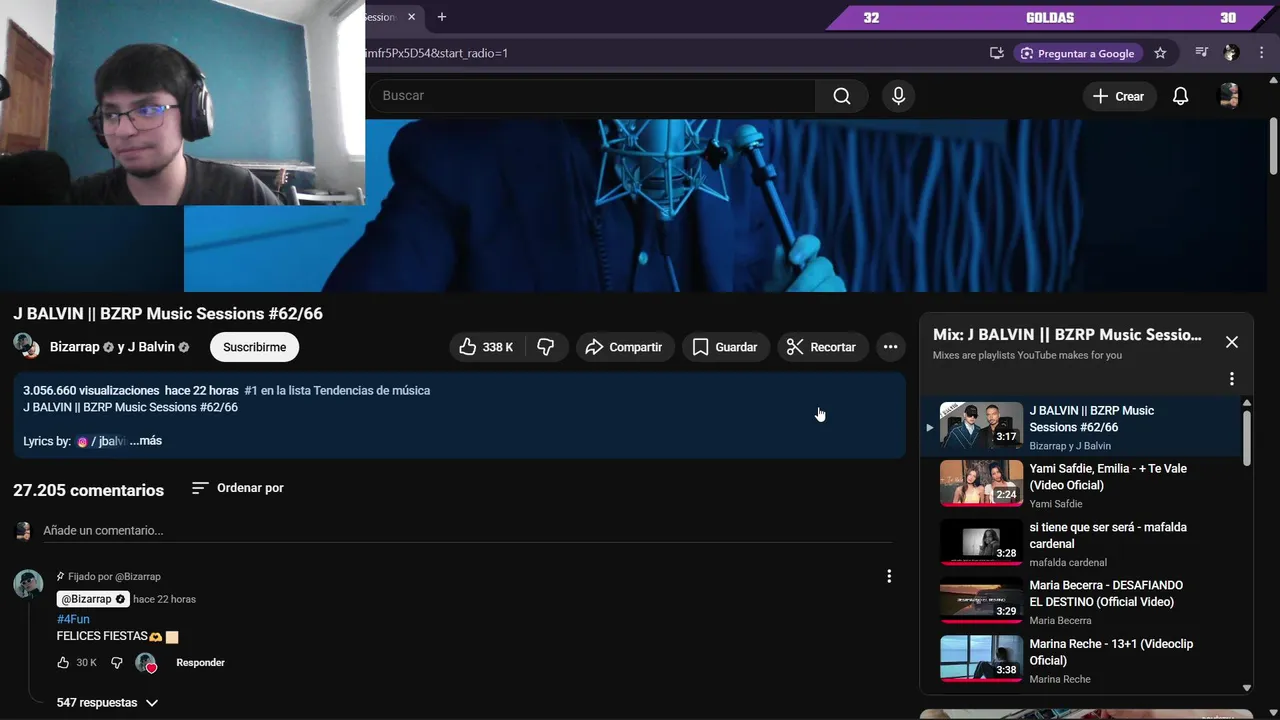This screenshot has width=1280, height=720.
Task: Expand 547 respuestas replies
Action: coord(107,703)
